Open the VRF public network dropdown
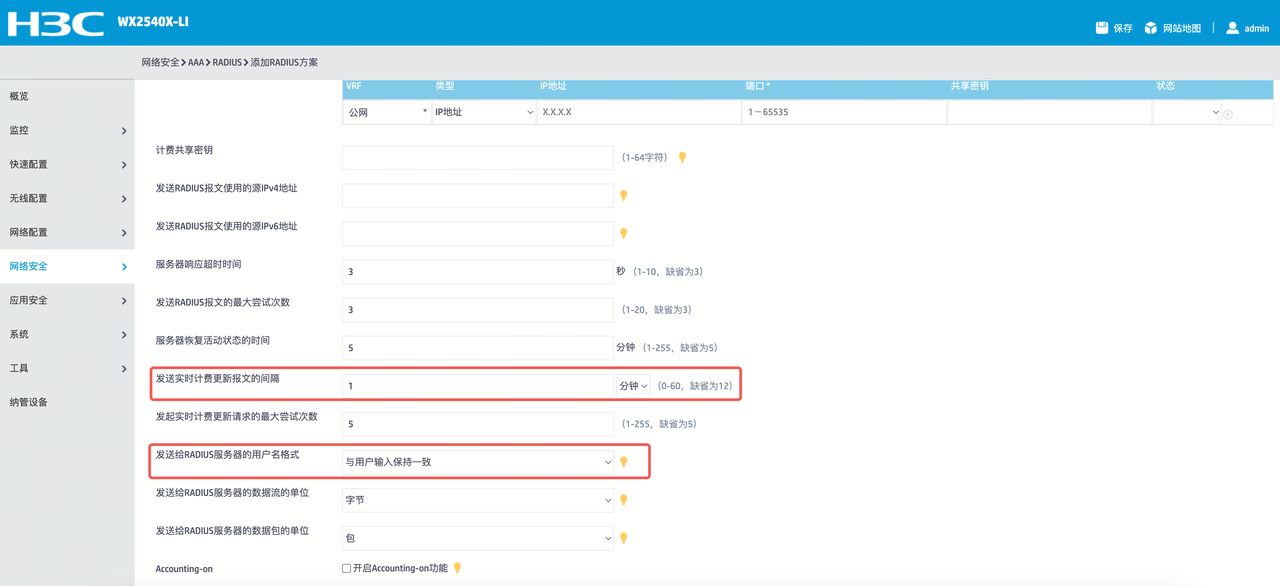The height and width of the screenshot is (586, 1280). [387, 112]
